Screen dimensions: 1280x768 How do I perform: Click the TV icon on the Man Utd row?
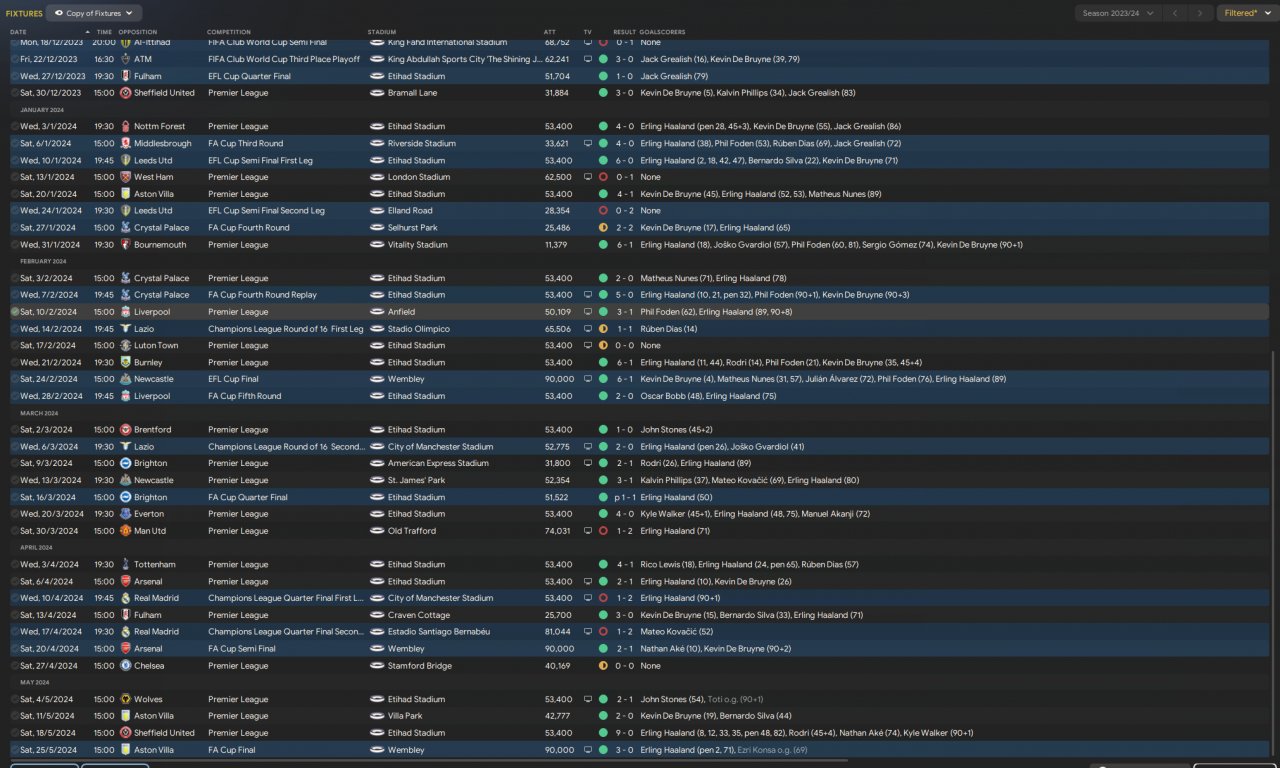click(x=588, y=531)
